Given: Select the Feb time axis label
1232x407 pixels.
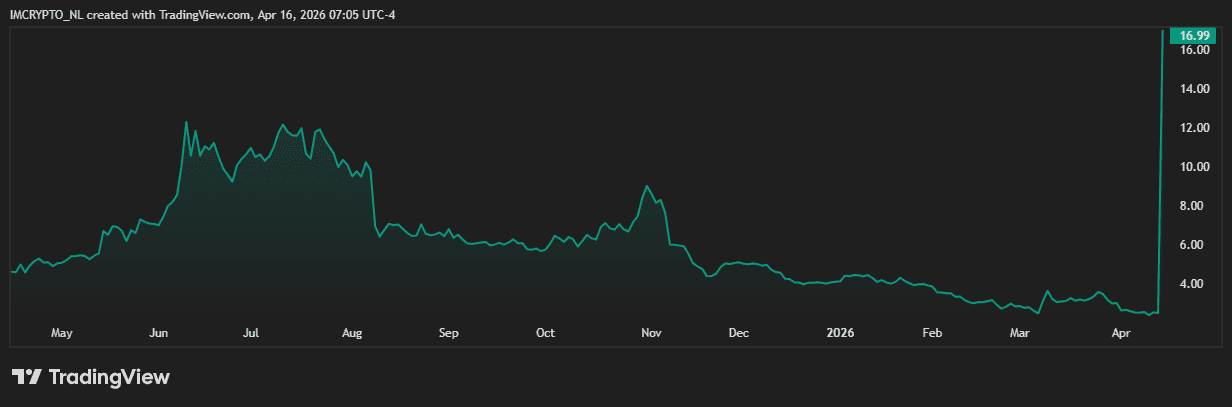Looking at the screenshot, I should [932, 332].
